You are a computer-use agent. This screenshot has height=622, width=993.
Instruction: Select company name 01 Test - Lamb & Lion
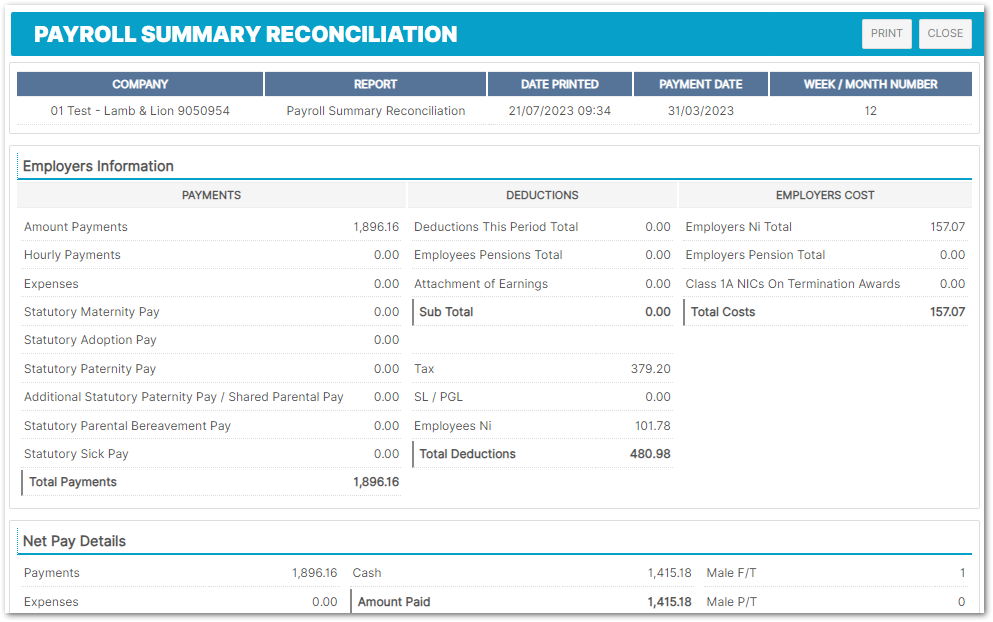point(140,111)
